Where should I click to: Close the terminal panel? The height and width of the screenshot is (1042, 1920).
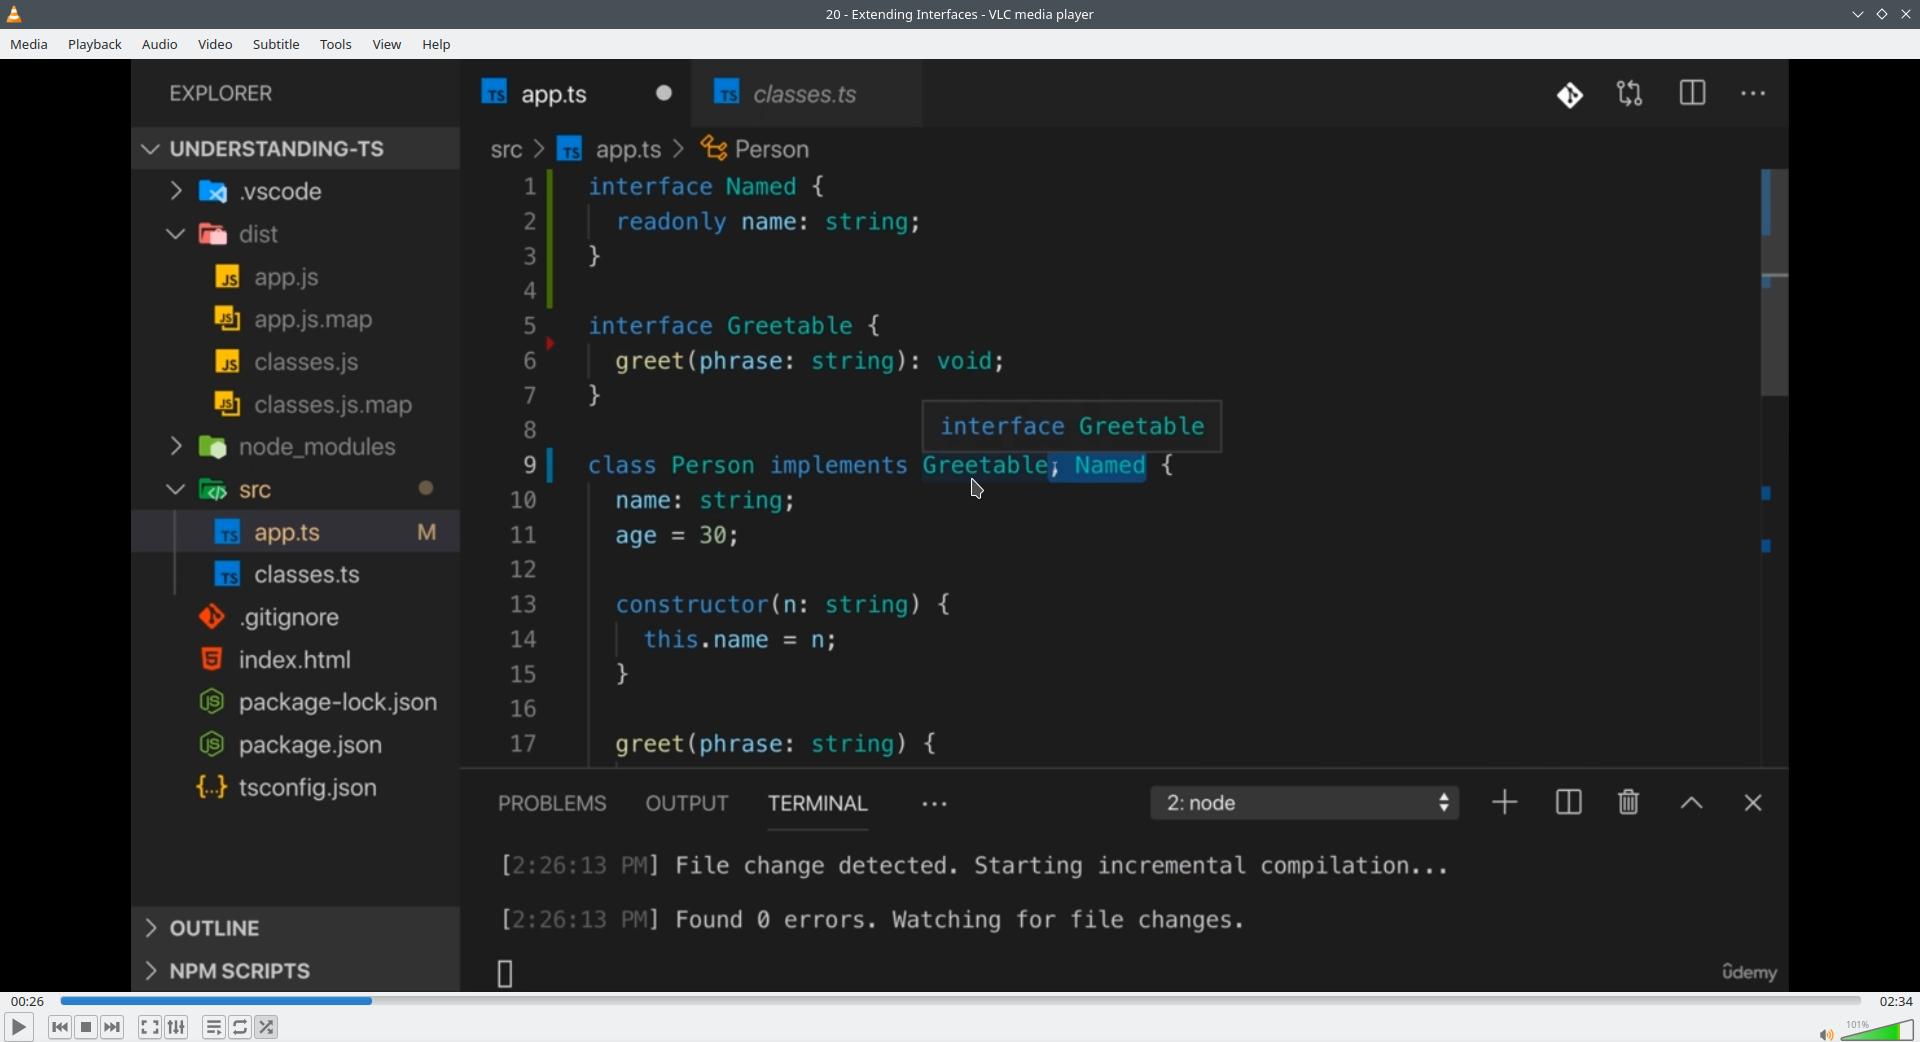1753,804
